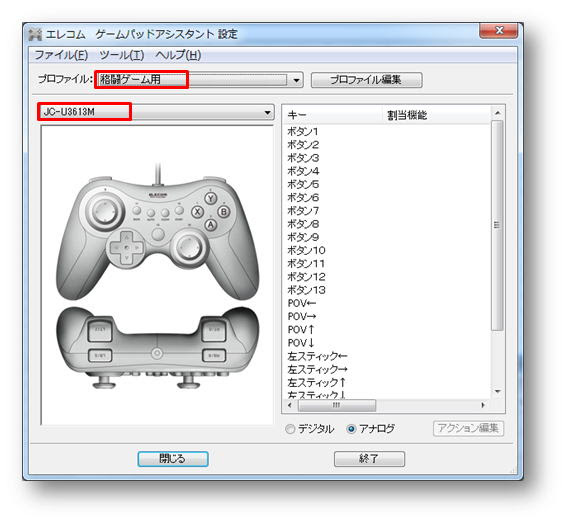Click the vertical scrollbar down arrow

(498, 392)
